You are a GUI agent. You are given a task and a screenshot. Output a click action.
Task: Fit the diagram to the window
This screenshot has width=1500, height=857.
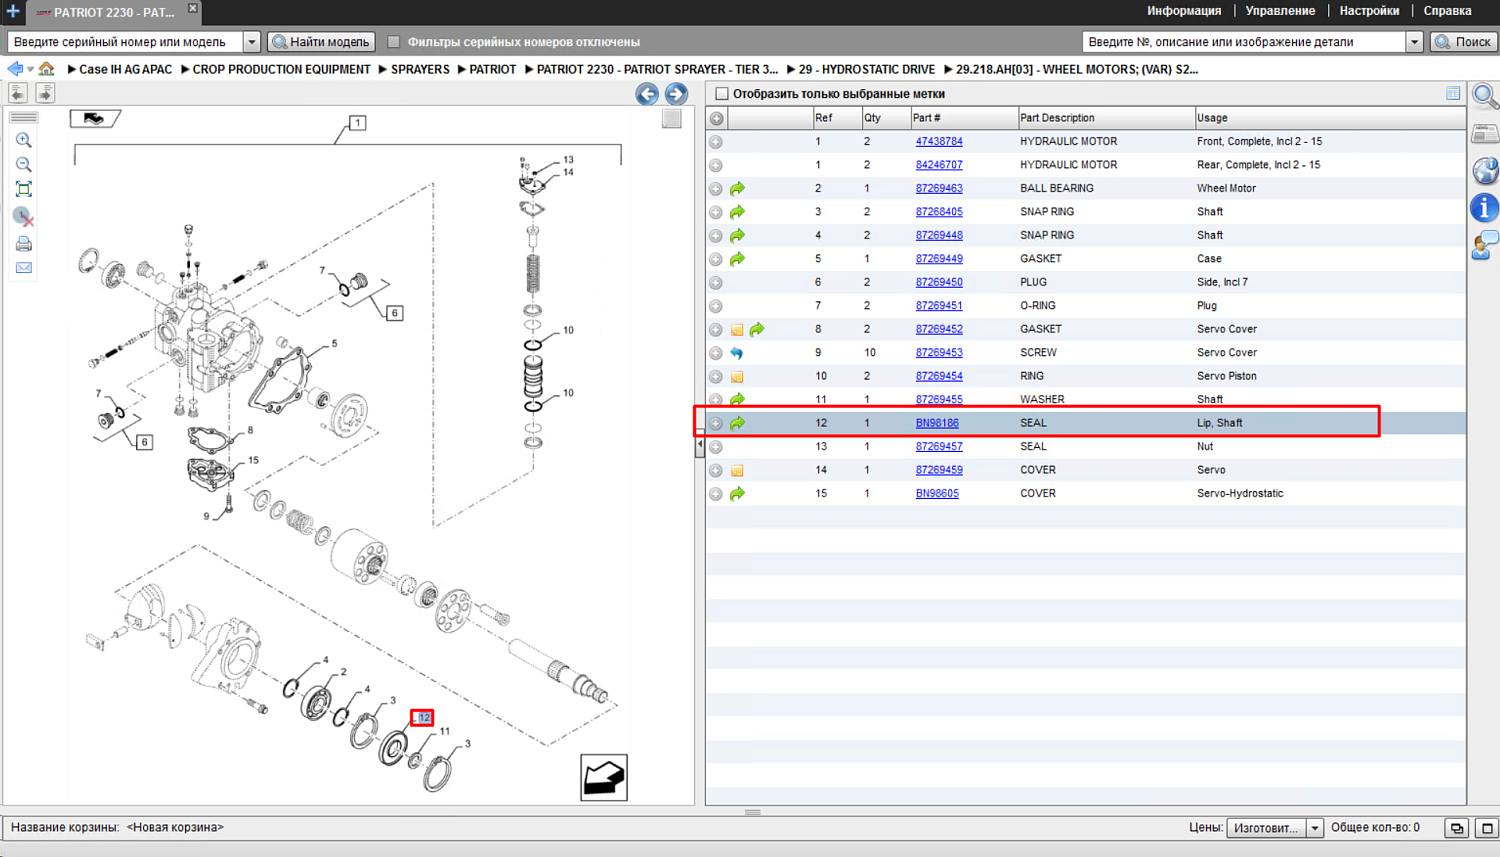tap(24, 189)
